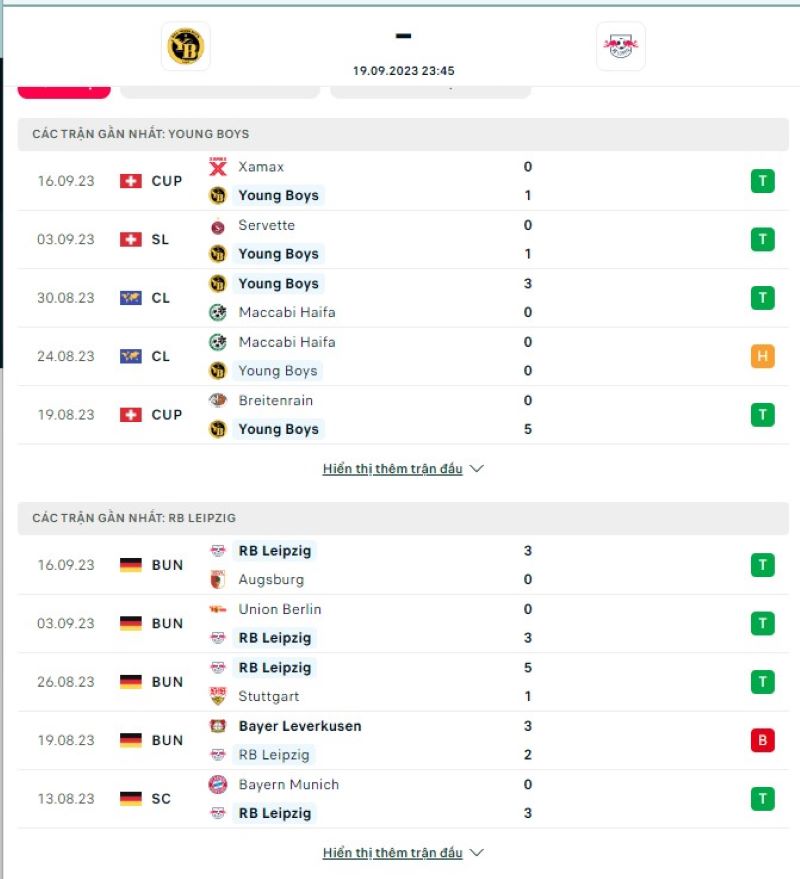This screenshot has height=879, width=800.
Task: Toggle the green T result badge for Xamax match
Action: coord(762,181)
